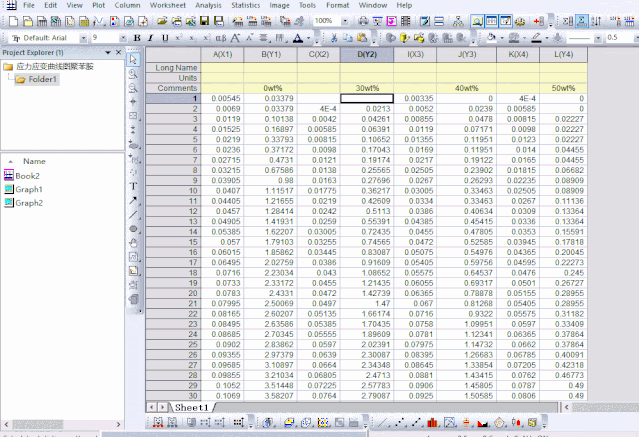
Task: Open the Plot menu
Action: point(99,5)
